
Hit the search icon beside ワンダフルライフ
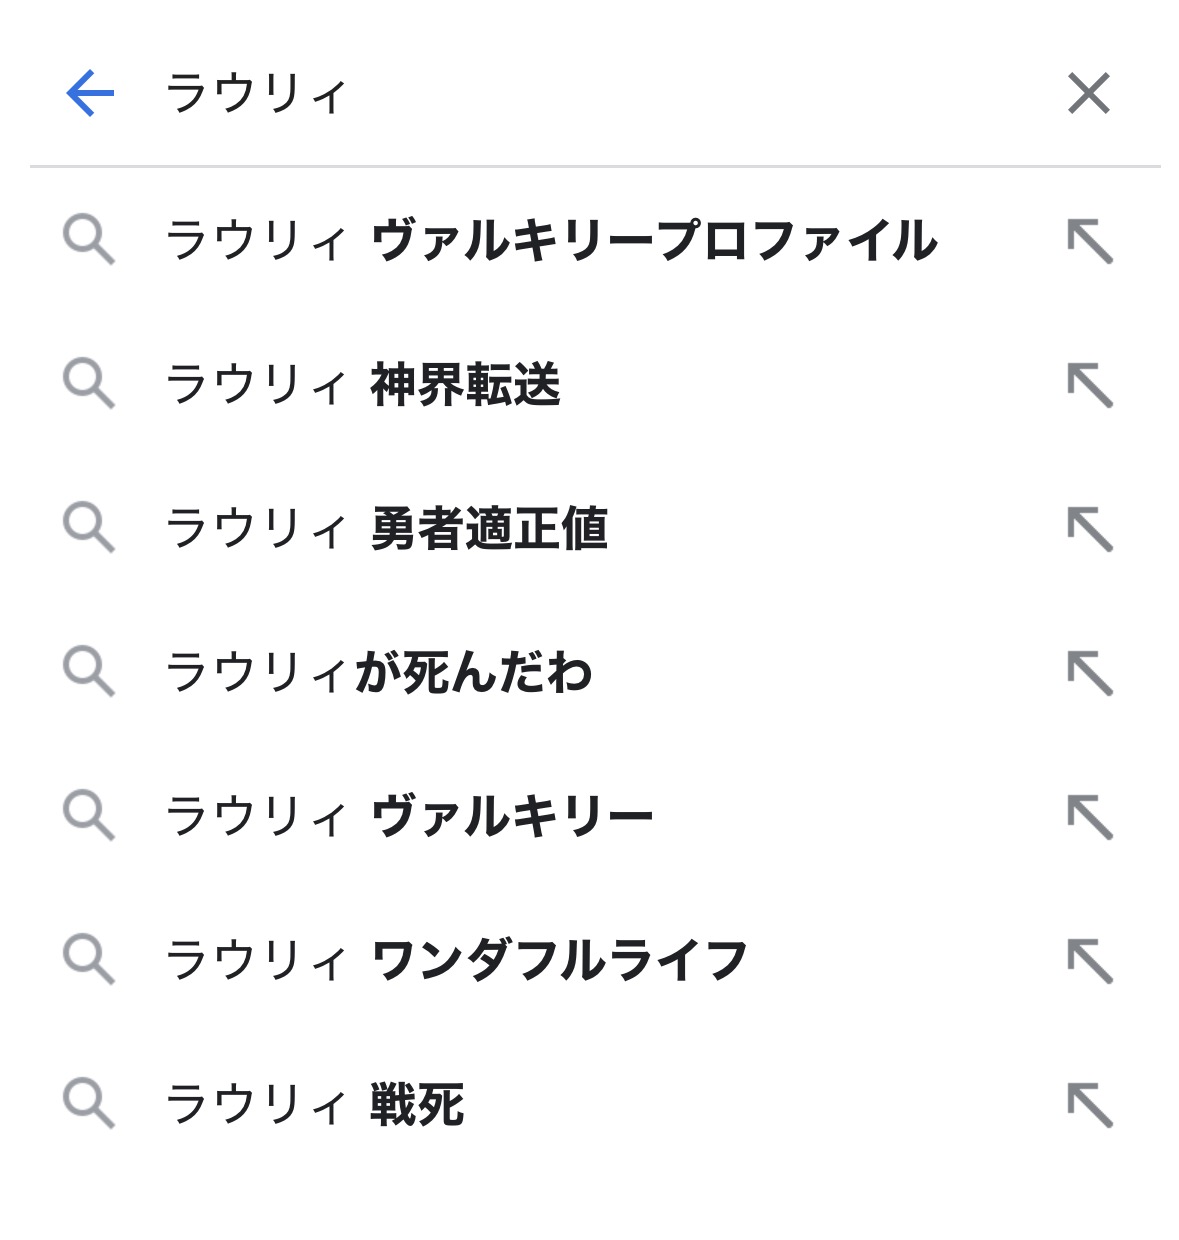pos(89,961)
